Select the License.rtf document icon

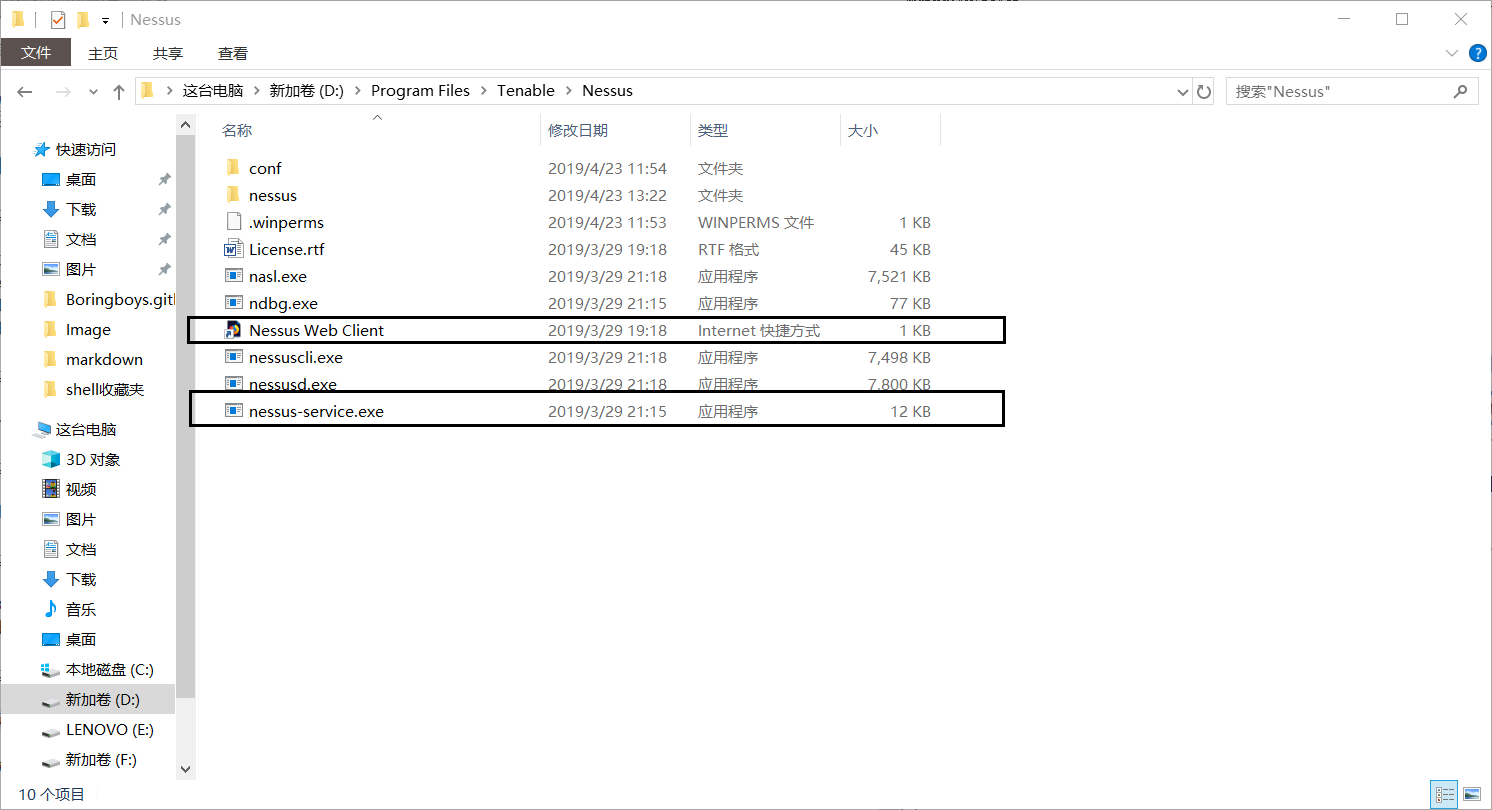(233, 249)
